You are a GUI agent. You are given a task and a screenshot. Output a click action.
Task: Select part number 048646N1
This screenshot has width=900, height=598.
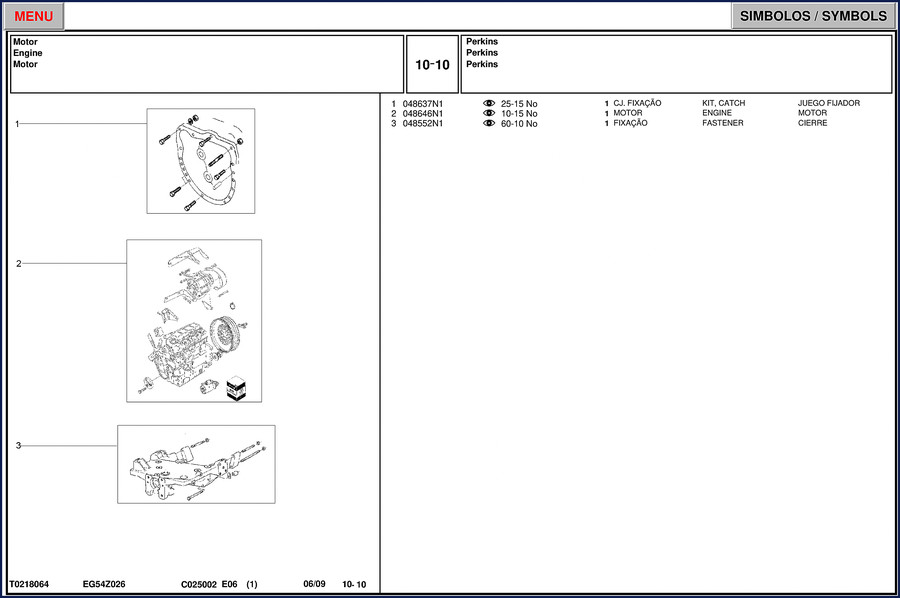(x=422, y=114)
